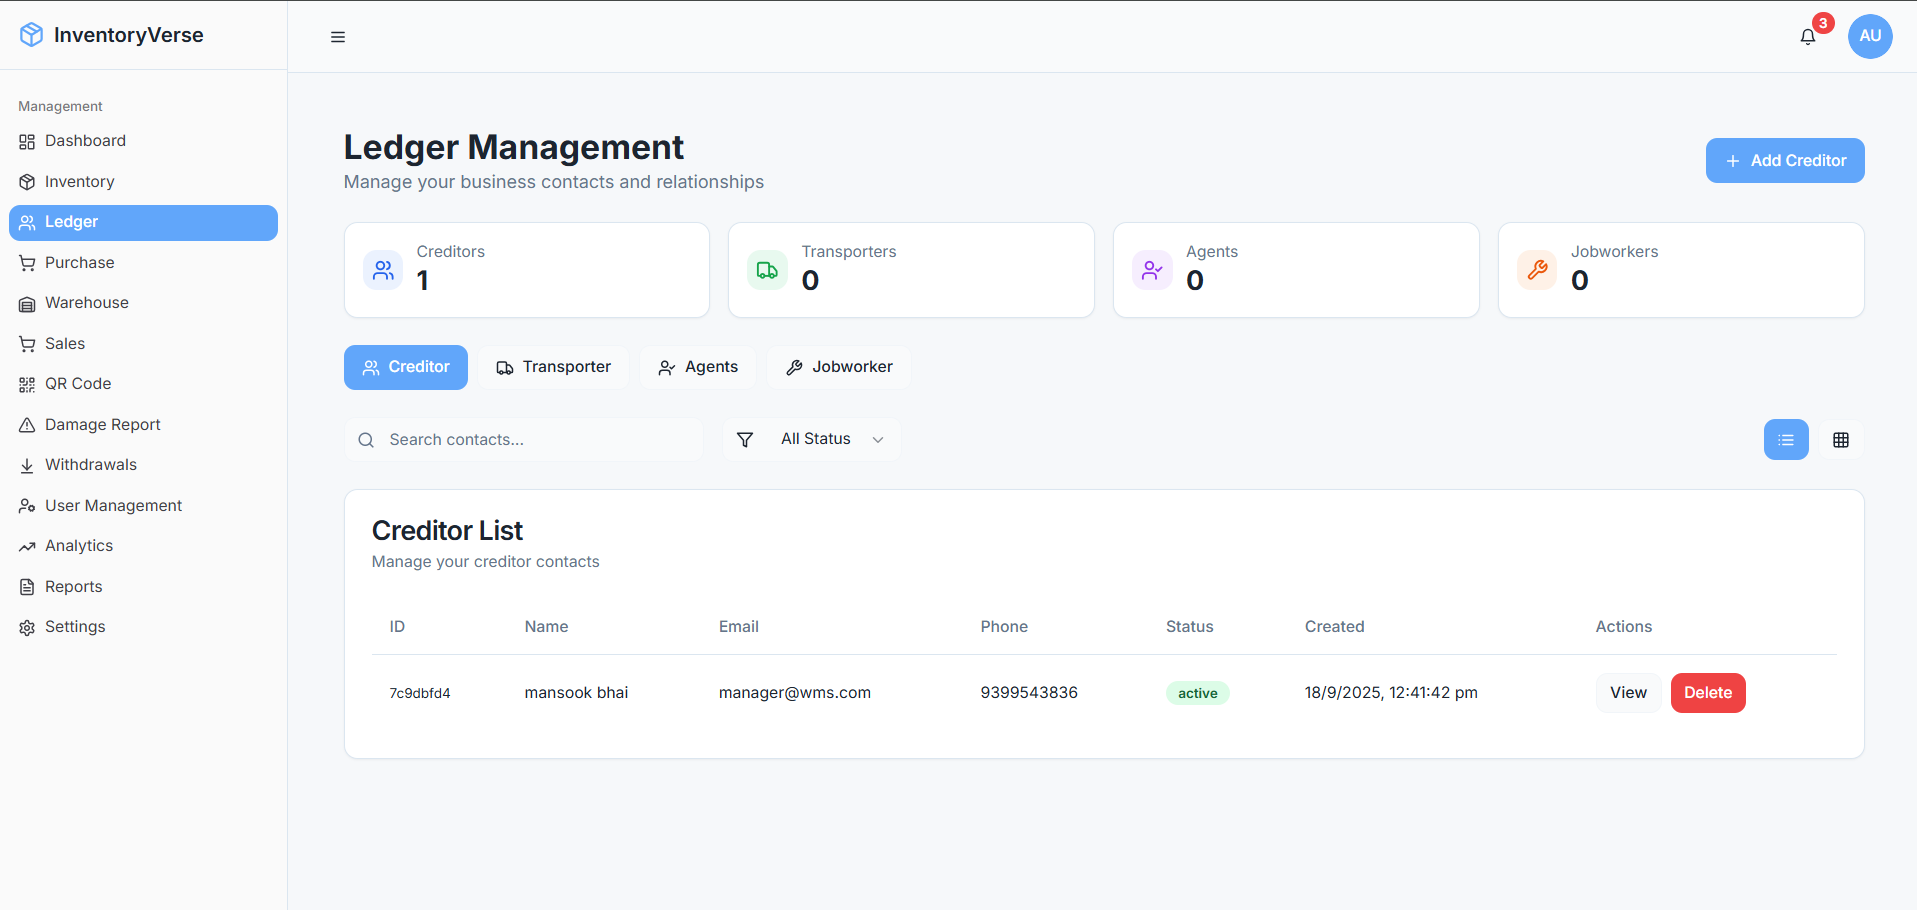The width and height of the screenshot is (1917, 910).
Task: Open Damage Report from sidebar
Action: tap(102, 424)
